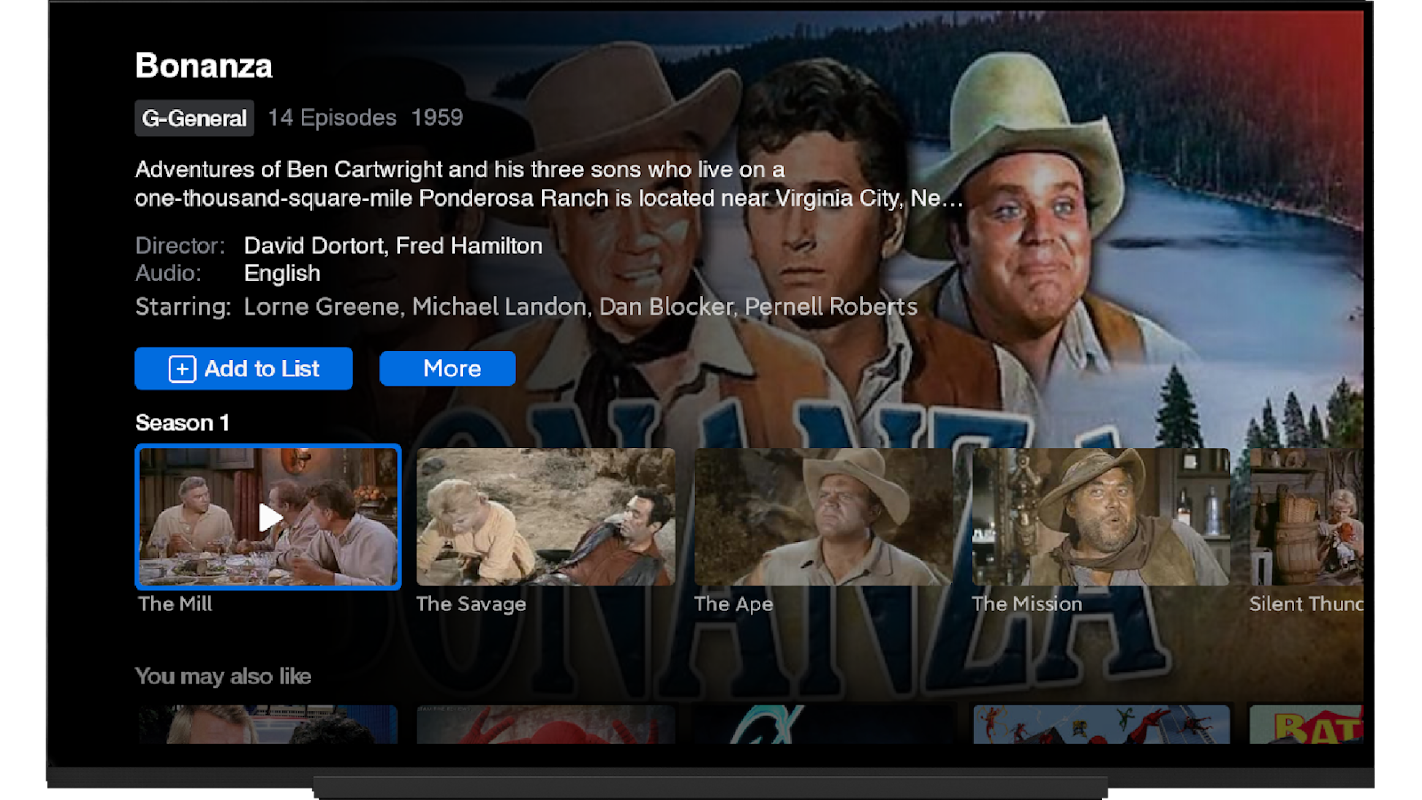Click the English audio value
The height and width of the screenshot is (800, 1422).
282,274
